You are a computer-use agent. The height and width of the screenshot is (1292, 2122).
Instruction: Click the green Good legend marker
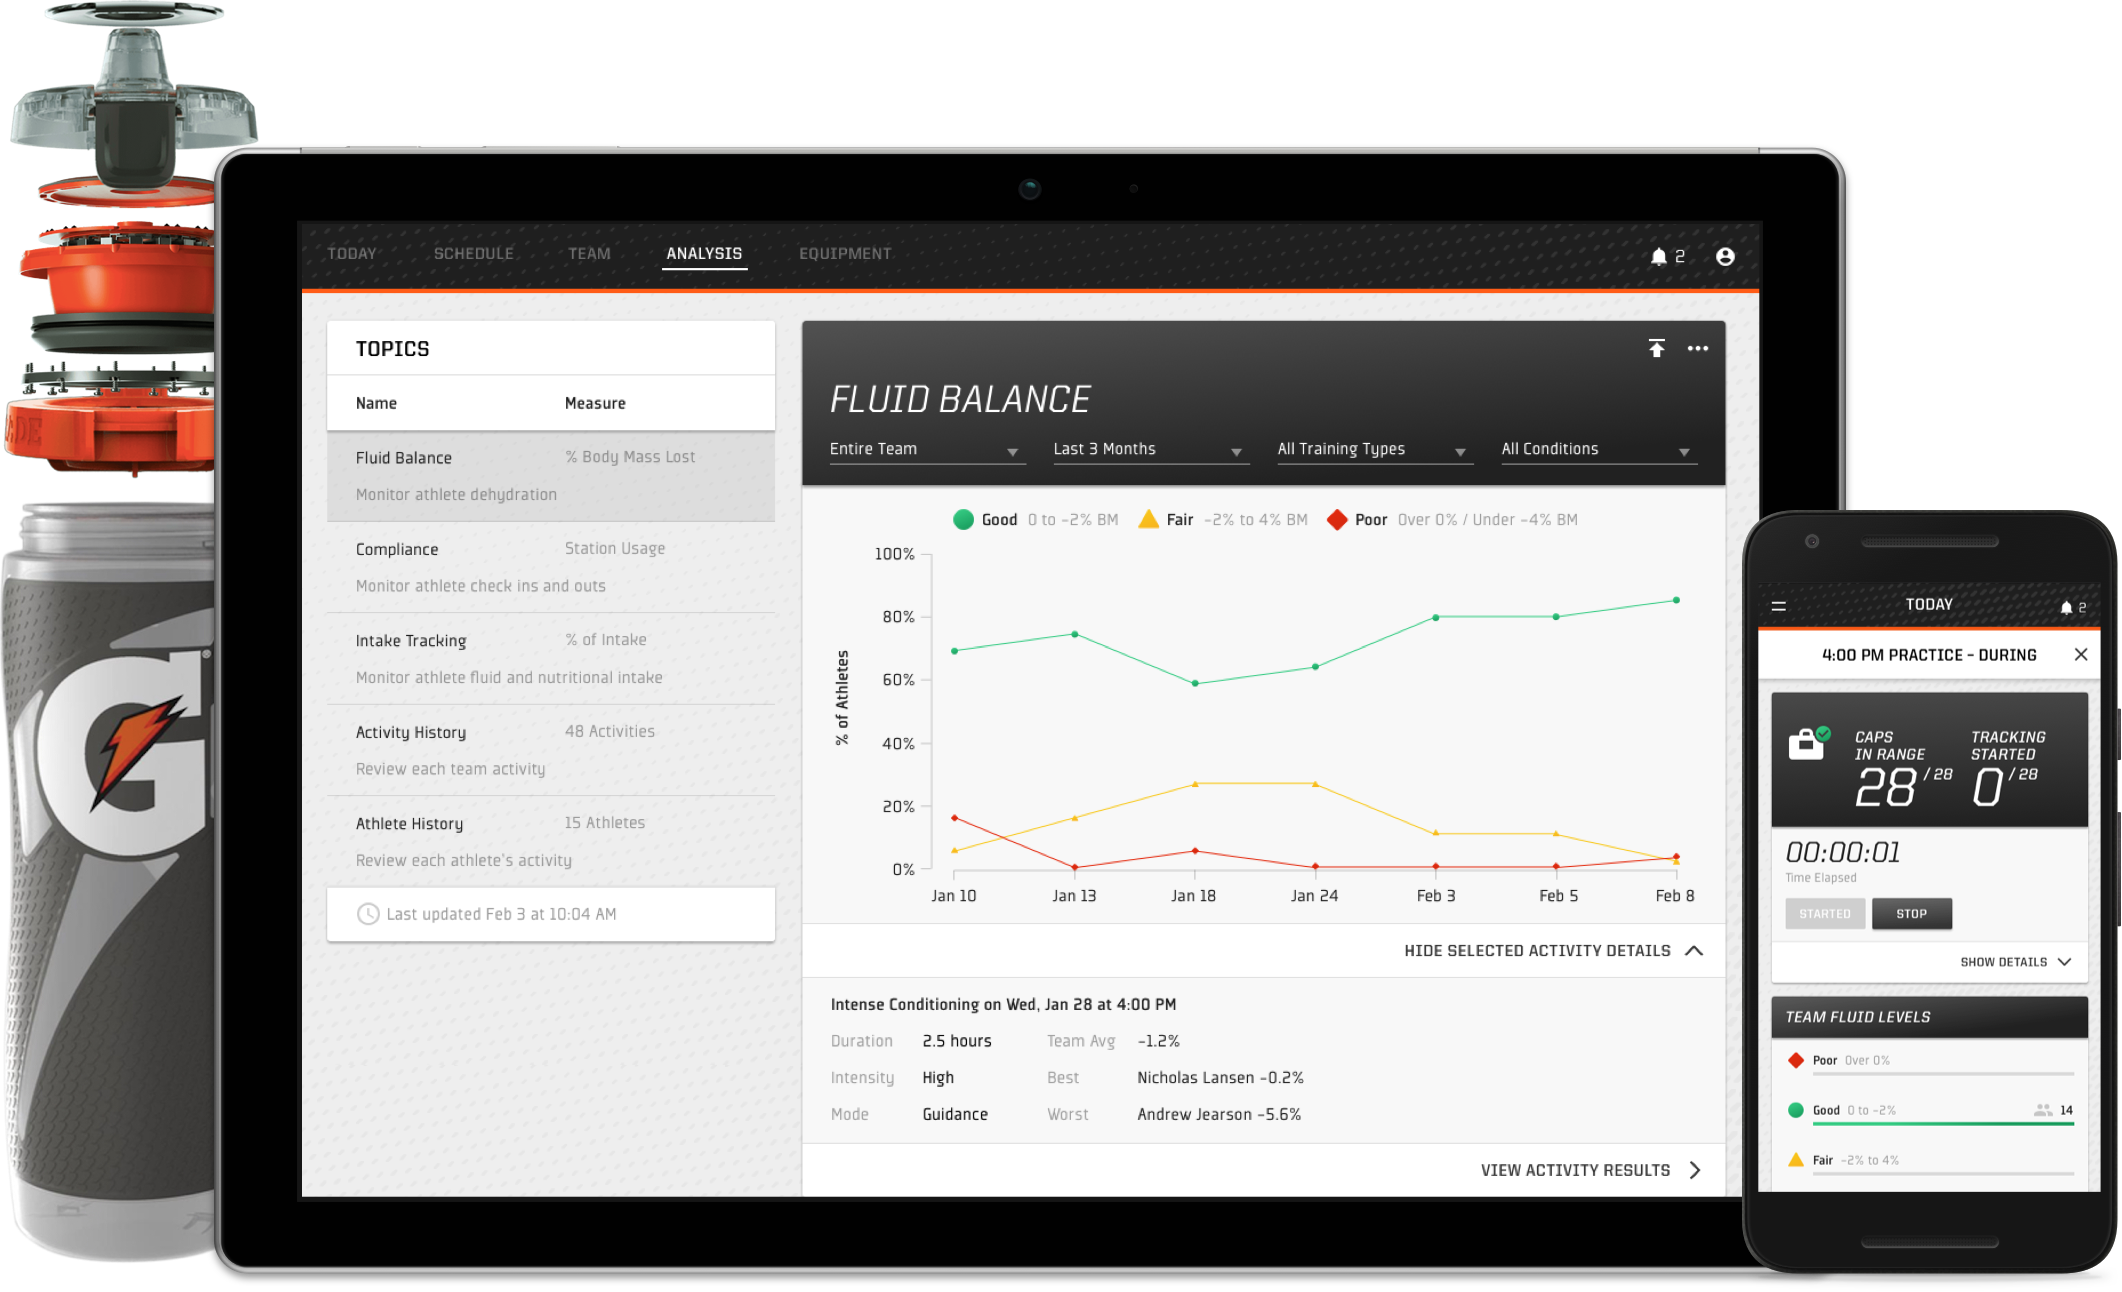(963, 519)
